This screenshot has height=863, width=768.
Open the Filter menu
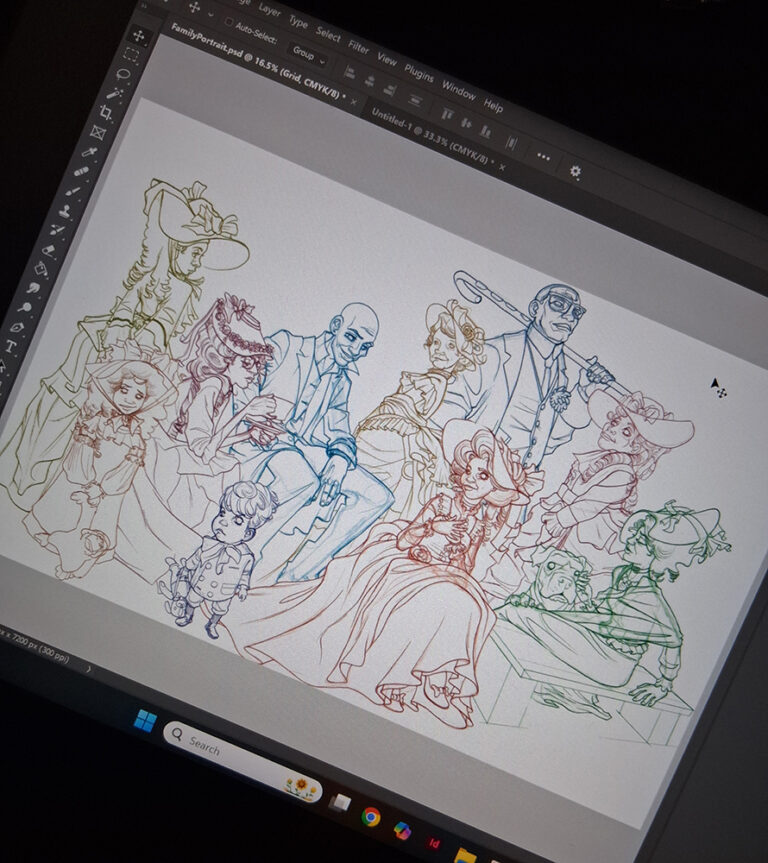pos(358,46)
